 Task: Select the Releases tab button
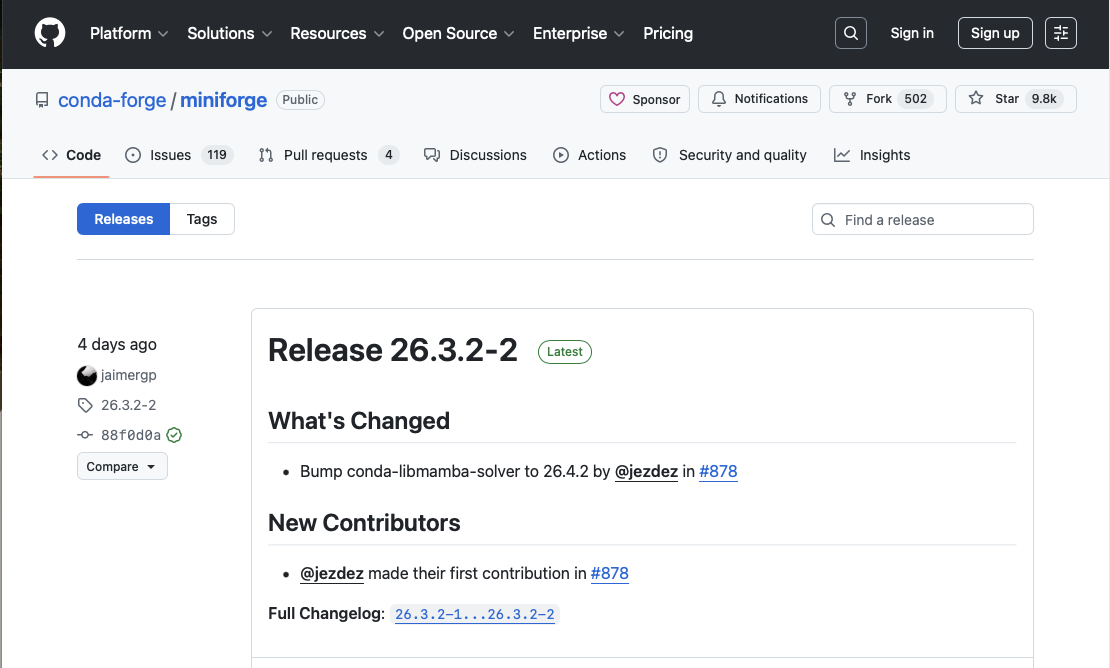(x=123, y=219)
